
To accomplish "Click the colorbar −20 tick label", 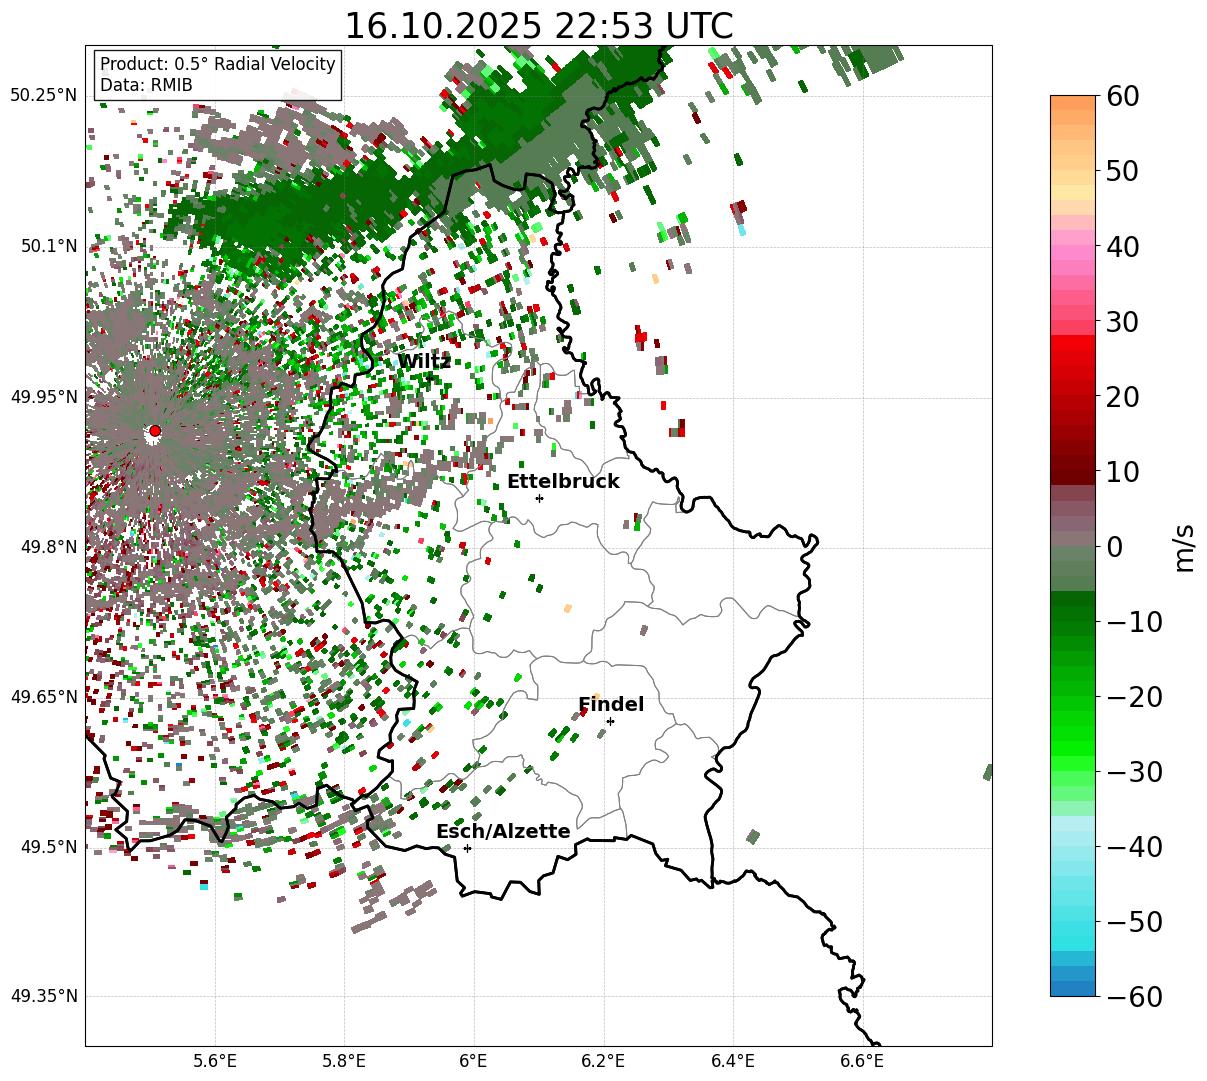I will tap(1134, 696).
